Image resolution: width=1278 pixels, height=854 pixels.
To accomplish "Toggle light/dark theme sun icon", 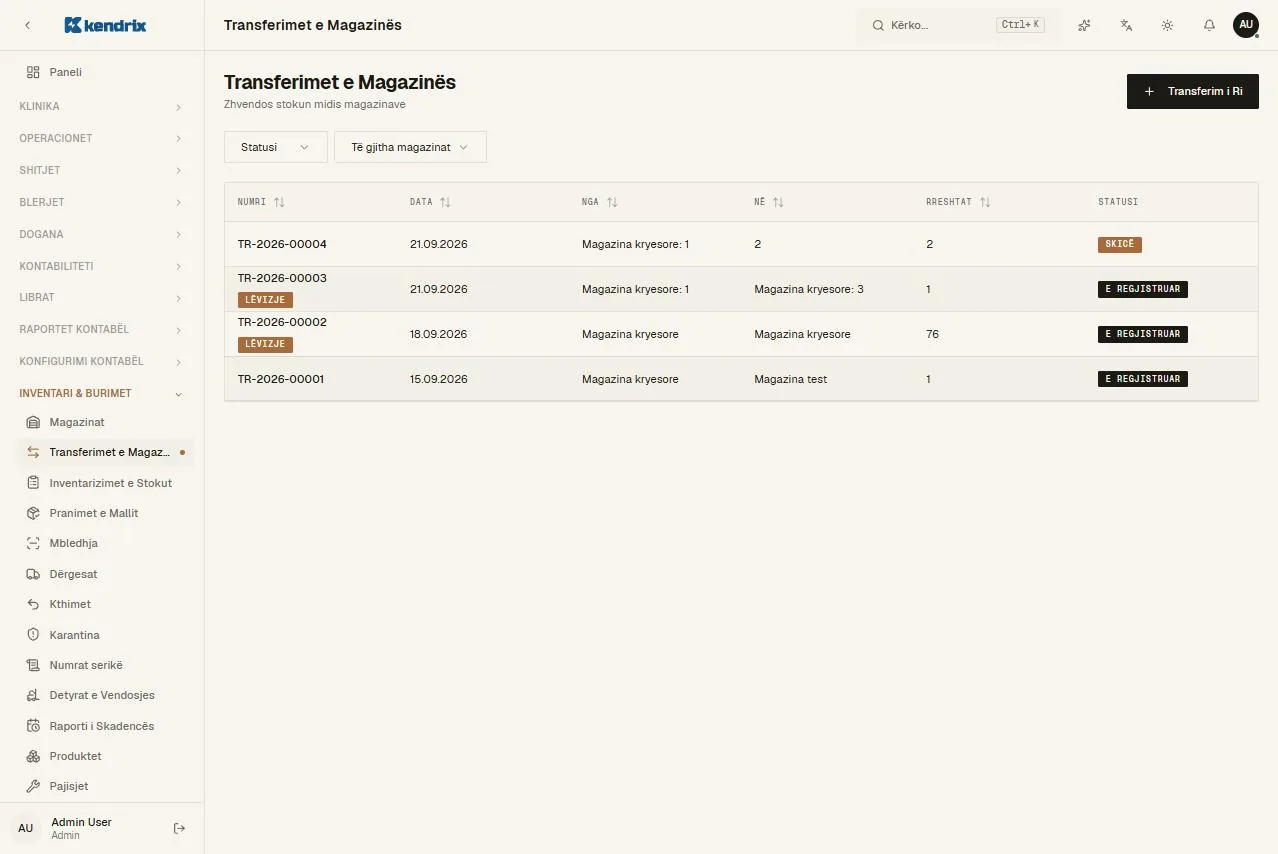I will [x=1167, y=25].
